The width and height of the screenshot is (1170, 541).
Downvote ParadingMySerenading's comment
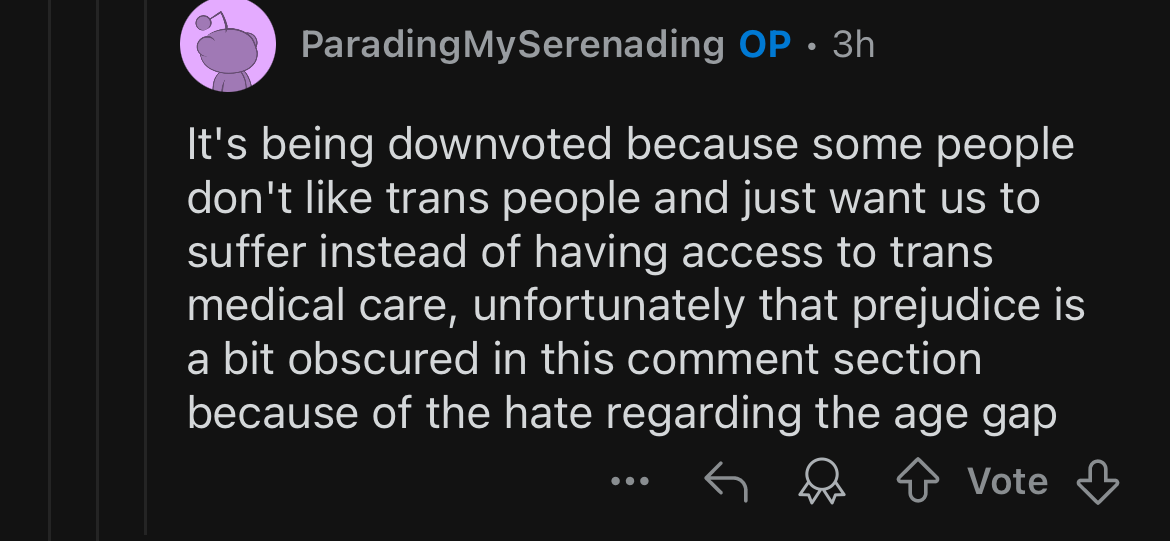(x=1098, y=482)
